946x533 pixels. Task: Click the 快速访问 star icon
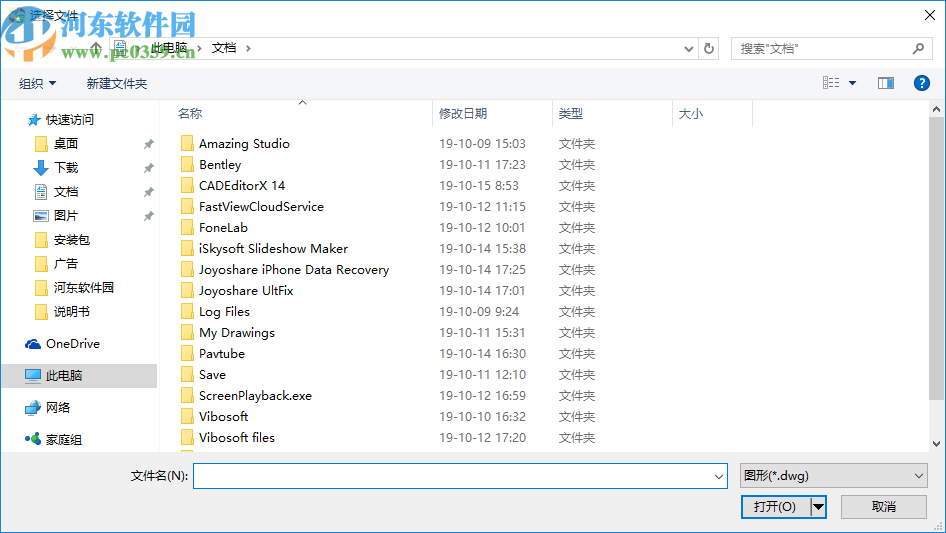click(34, 120)
